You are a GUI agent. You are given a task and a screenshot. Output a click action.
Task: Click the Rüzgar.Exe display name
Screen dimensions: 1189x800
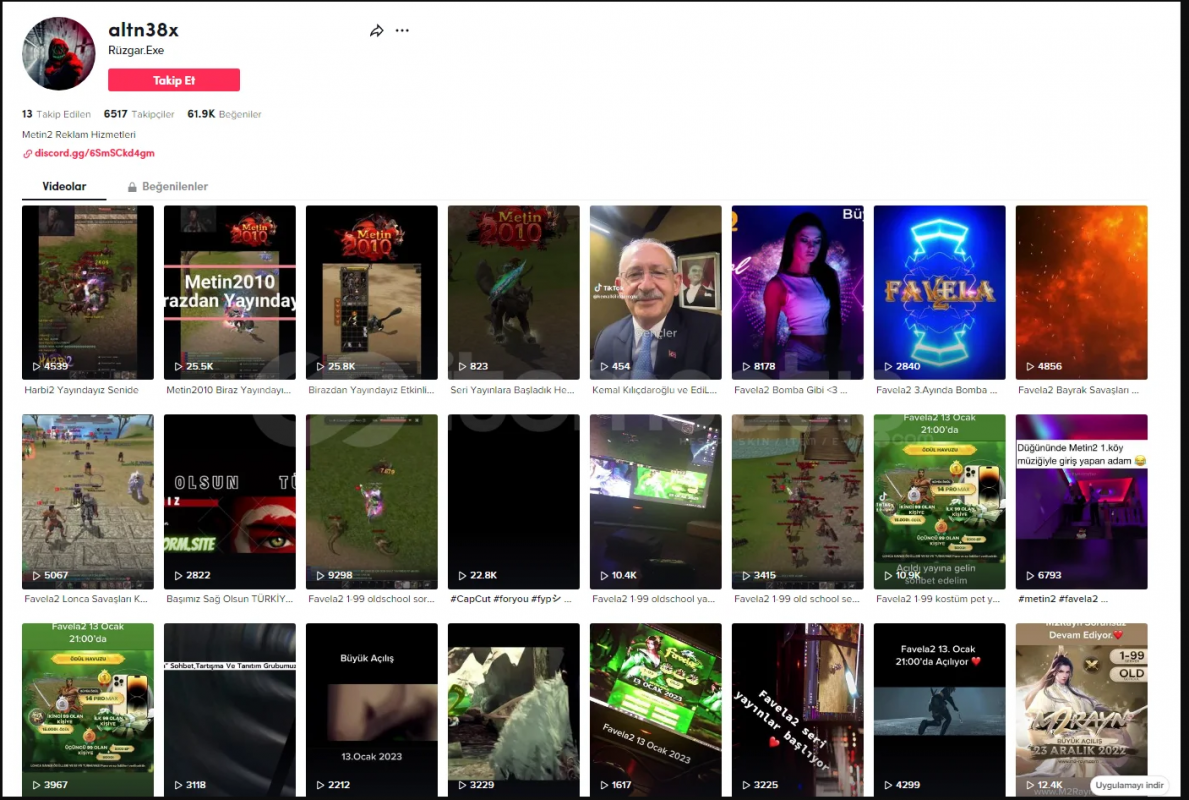pyautogui.click(x=136, y=50)
